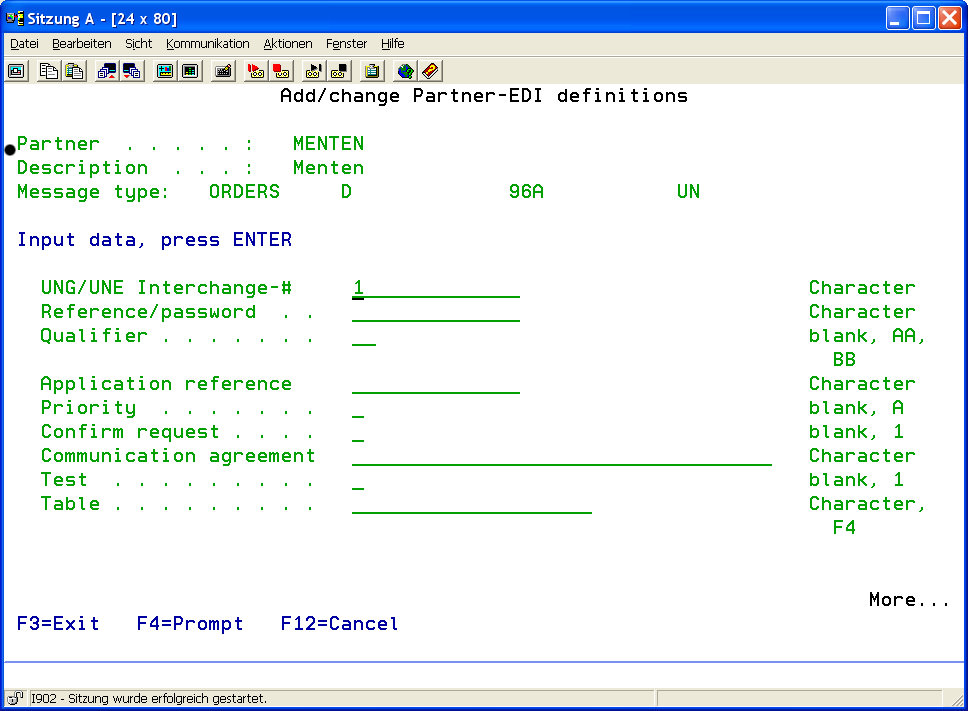Click the Receive File from Host icon
This screenshot has width=968, height=711.
pyautogui.click(x=131, y=71)
